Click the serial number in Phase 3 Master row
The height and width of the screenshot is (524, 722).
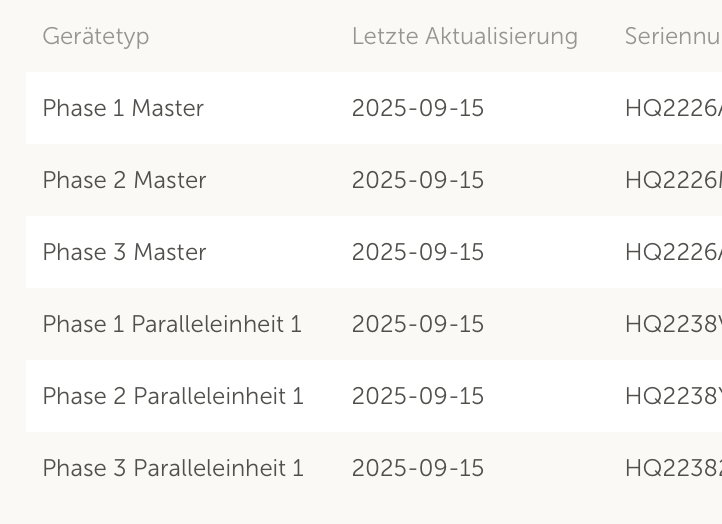point(672,252)
